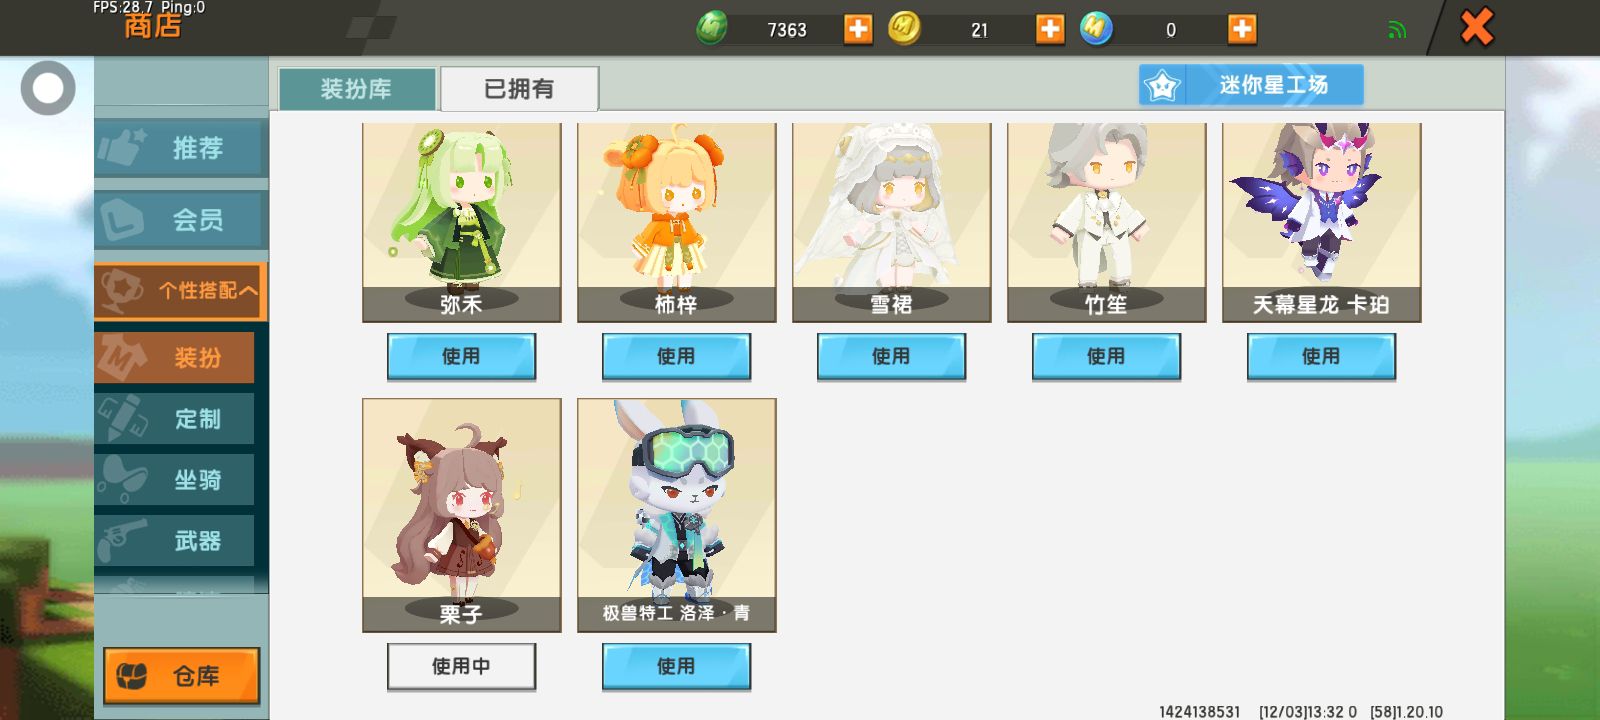The image size is (1600, 720).
Task: Open 迷你星工场 star workshop
Action: (1251, 85)
